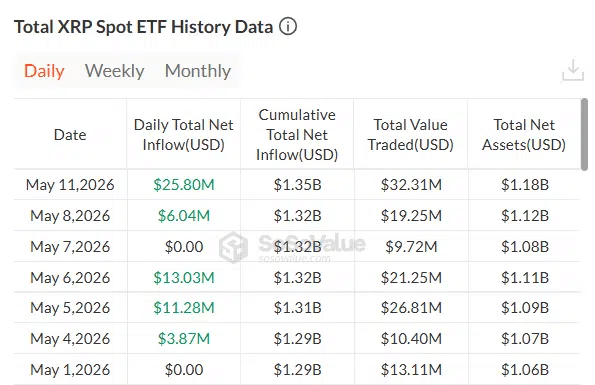Click the Date column header
595x385 pixels.
coord(70,135)
